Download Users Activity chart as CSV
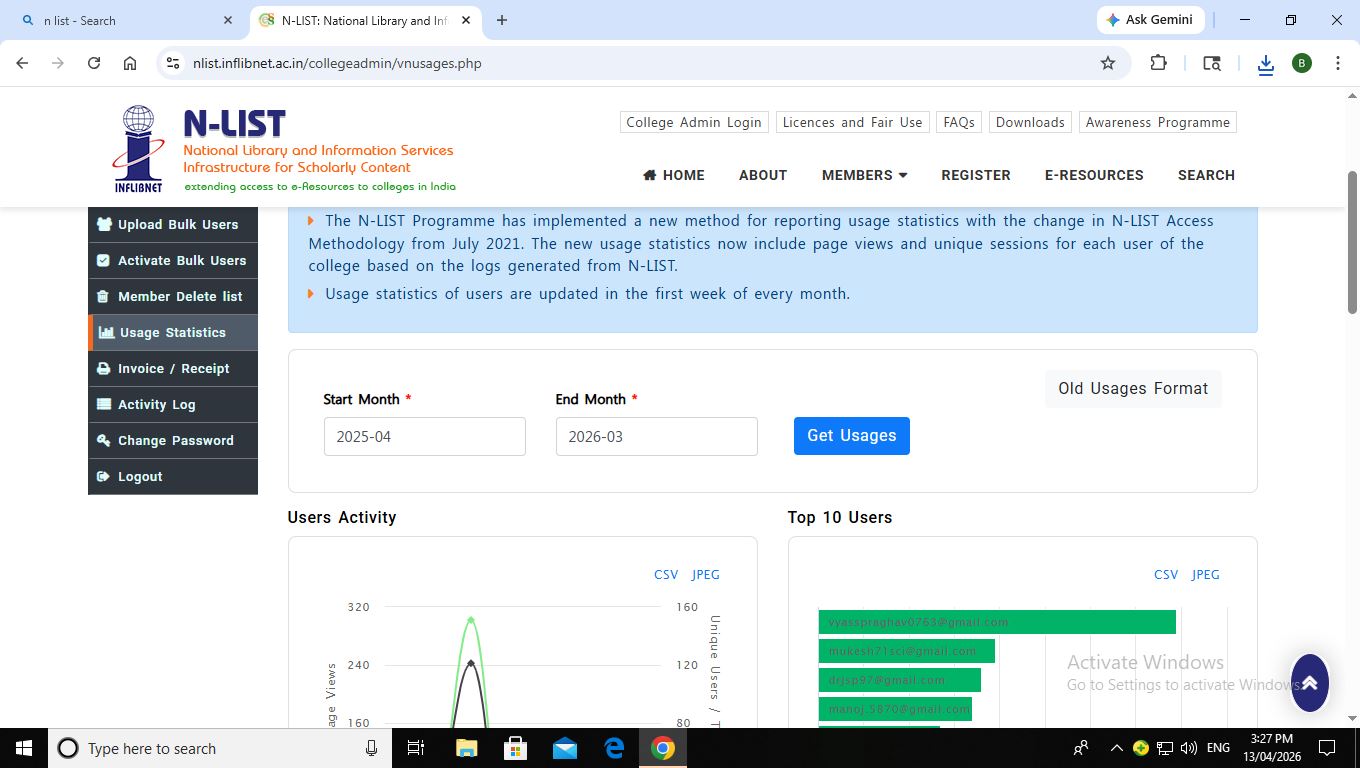This screenshot has width=1360, height=768. pyautogui.click(x=665, y=575)
